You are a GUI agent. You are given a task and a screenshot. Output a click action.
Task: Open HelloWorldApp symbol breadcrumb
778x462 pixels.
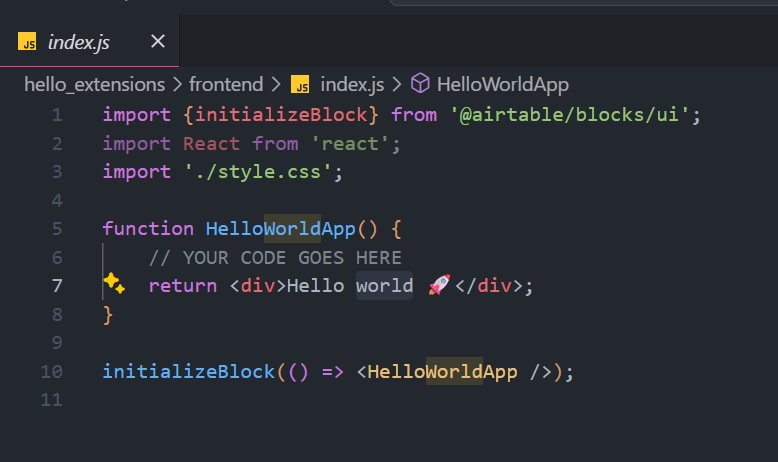point(503,85)
